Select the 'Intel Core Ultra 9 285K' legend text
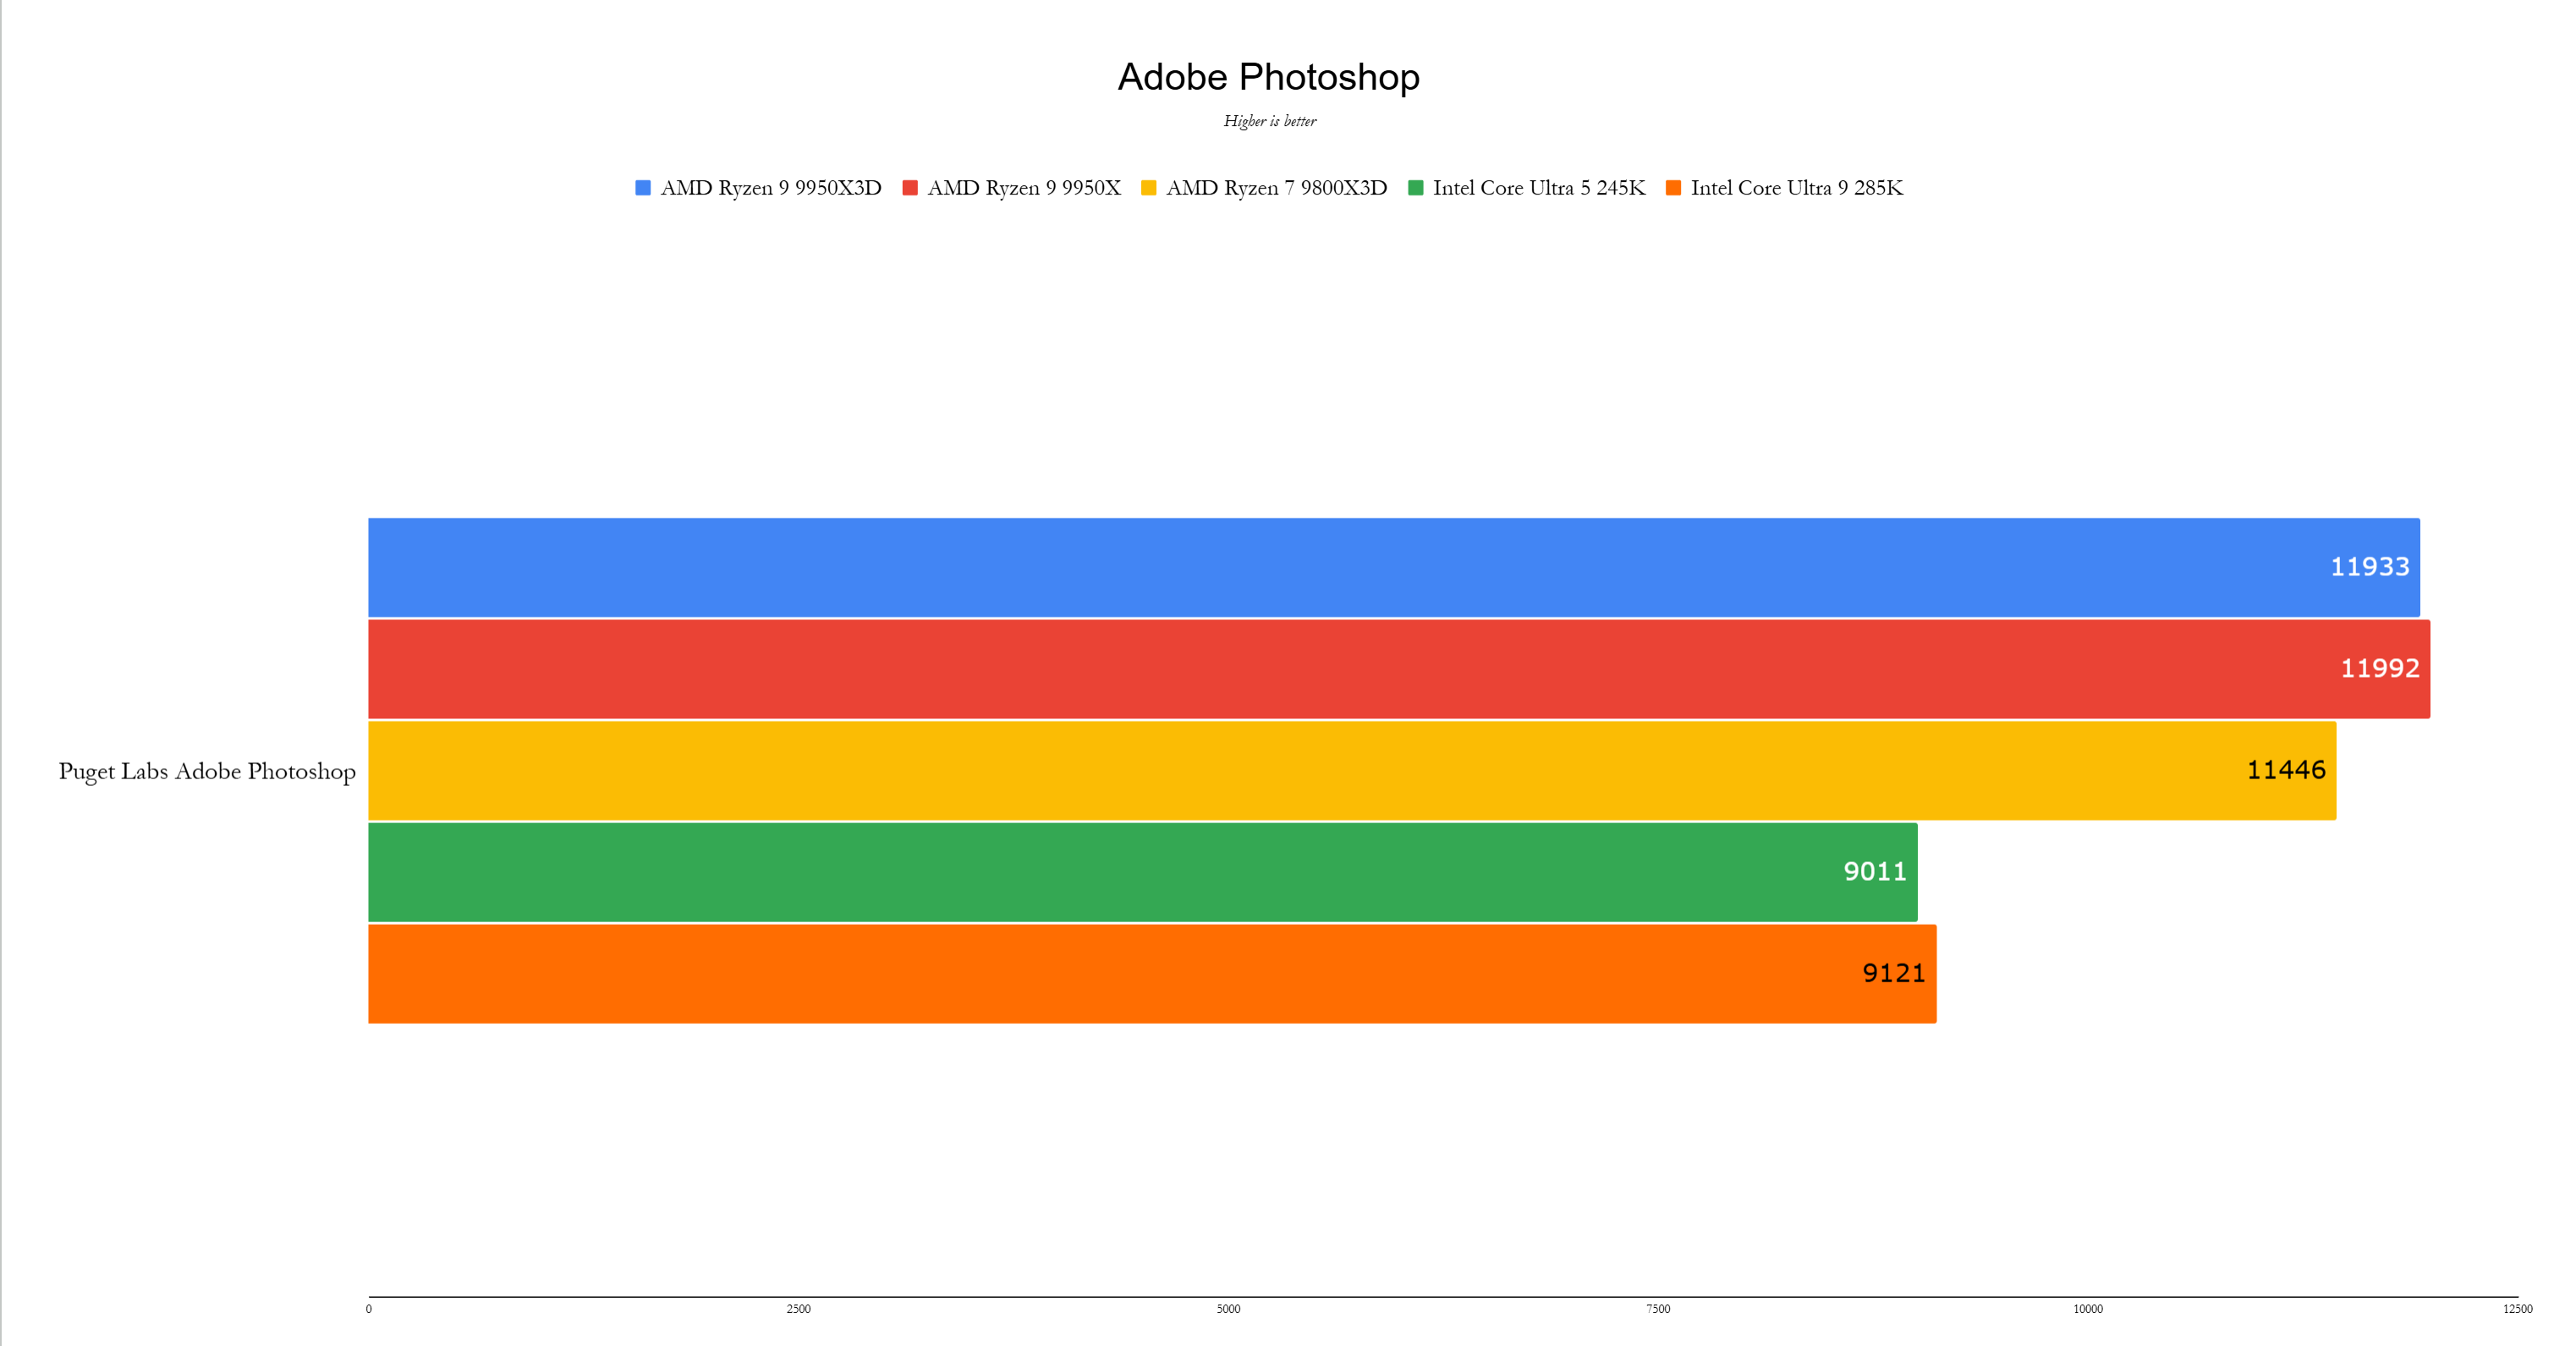This screenshot has width=2576, height=1346. coord(1797,188)
